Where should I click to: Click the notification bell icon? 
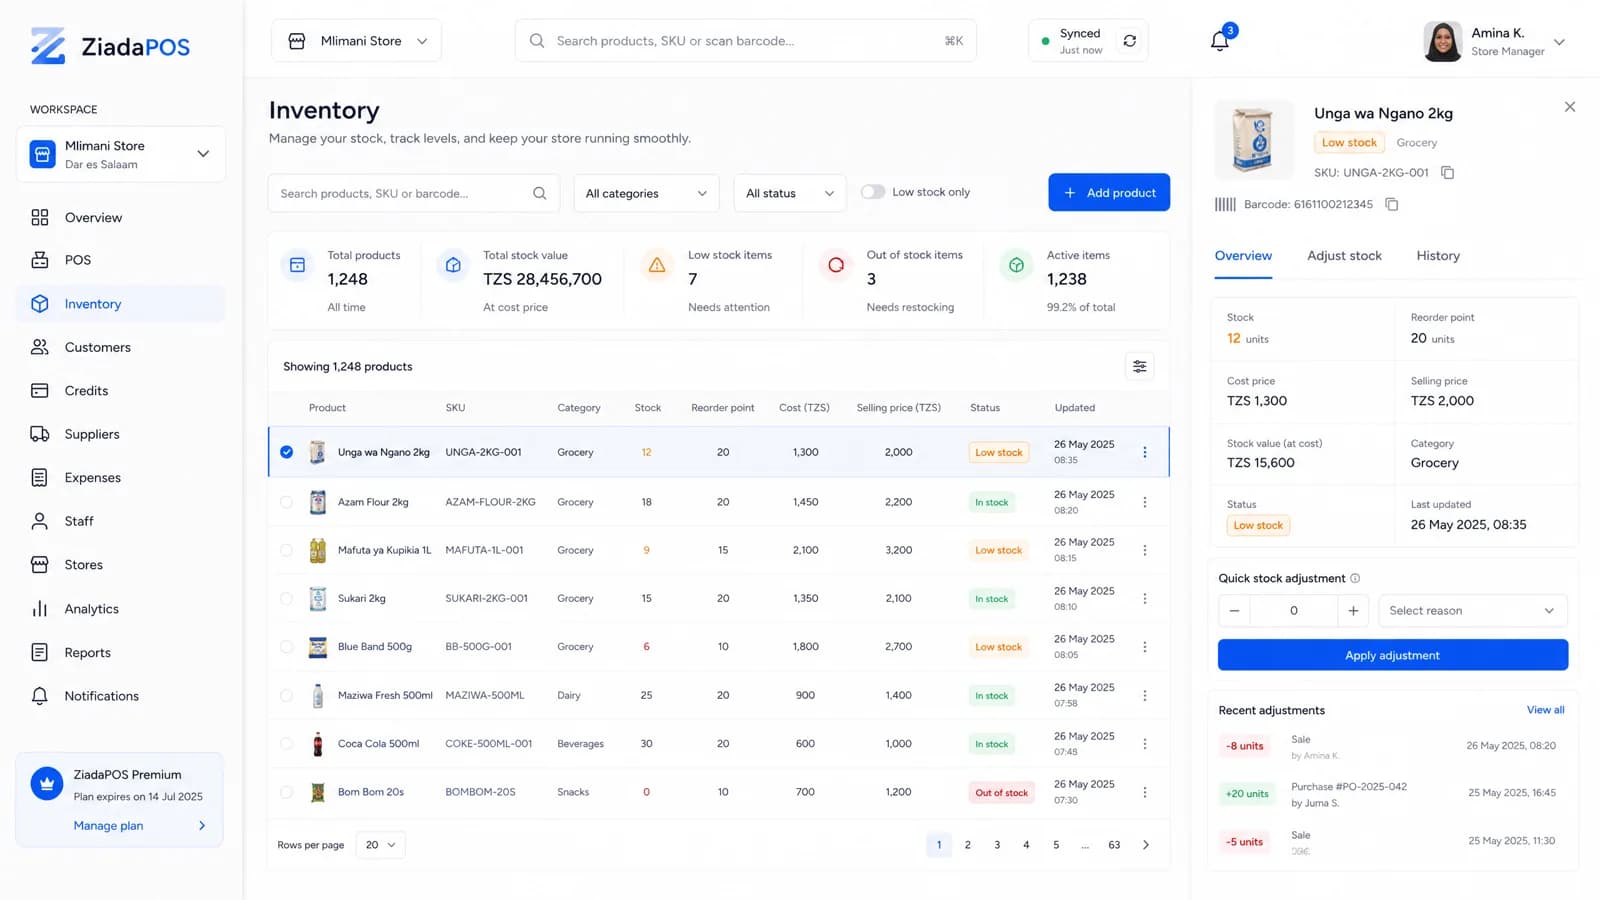click(x=1220, y=40)
